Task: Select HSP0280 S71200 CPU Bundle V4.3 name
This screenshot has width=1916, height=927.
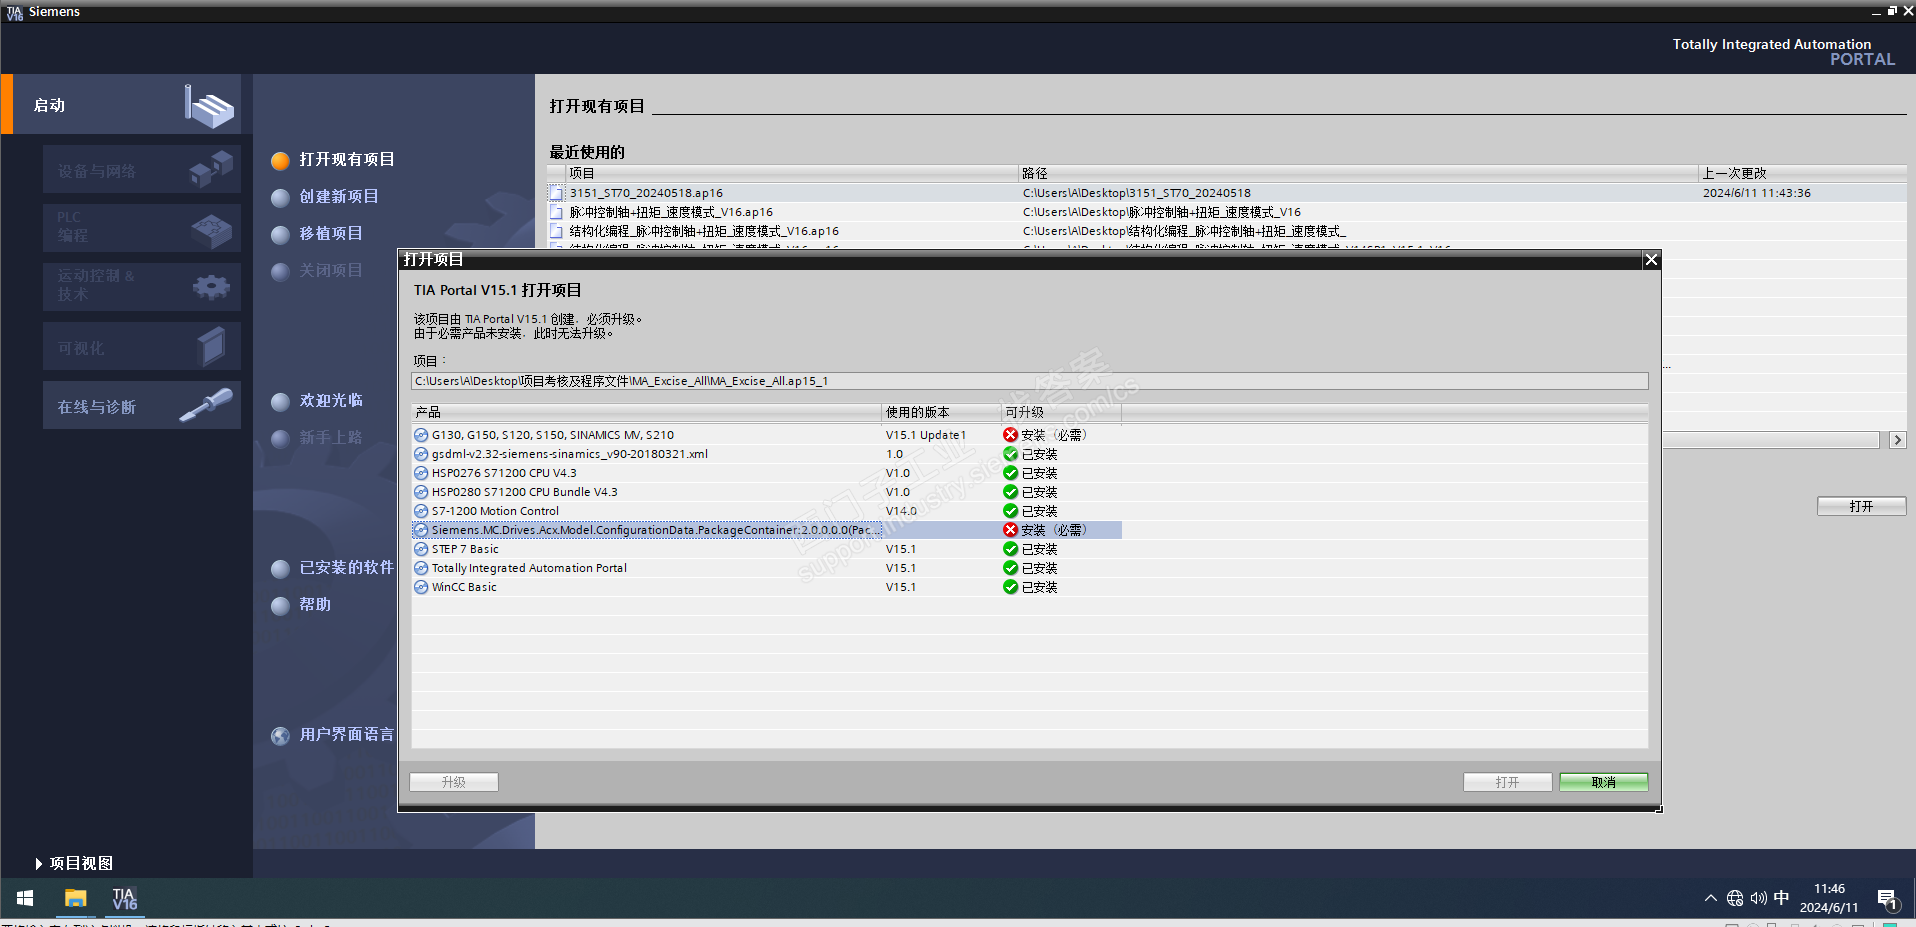Action: (525, 492)
